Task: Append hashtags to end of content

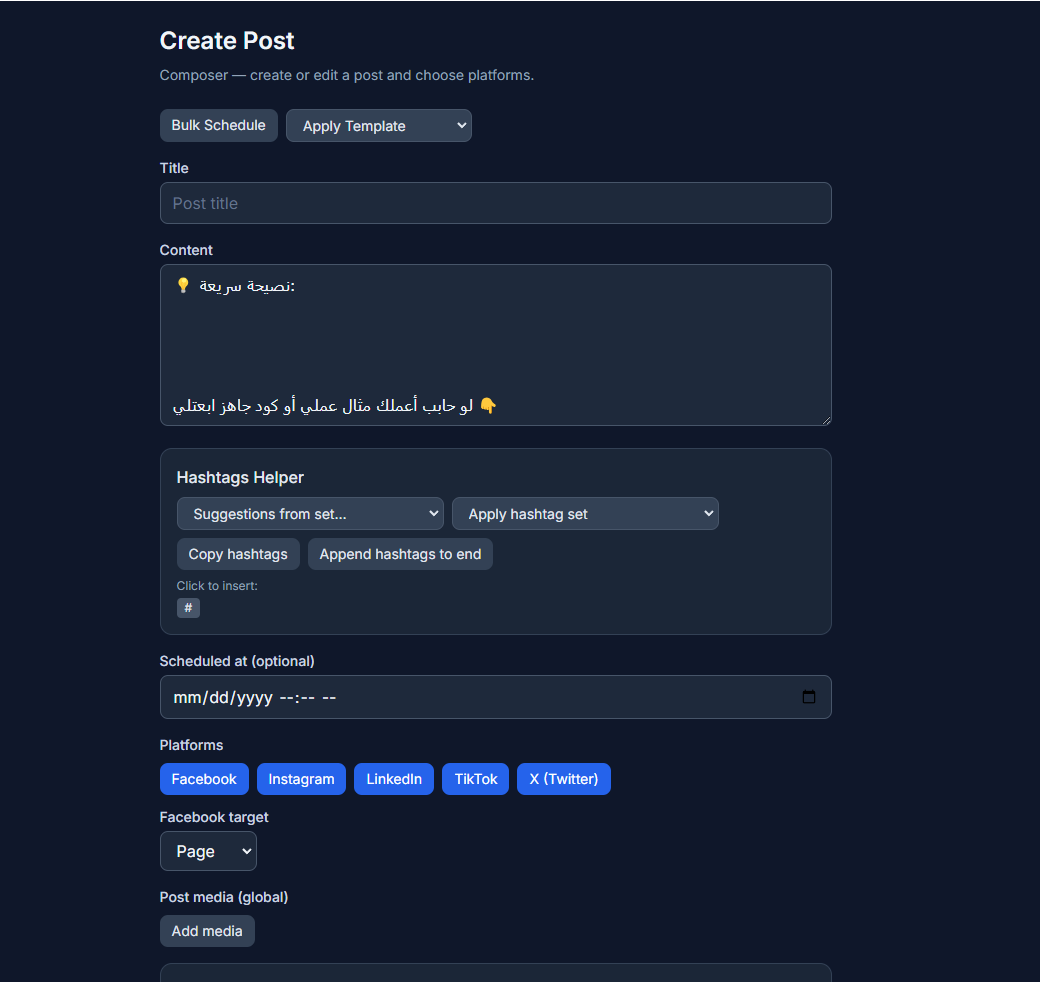Action: (x=400, y=554)
